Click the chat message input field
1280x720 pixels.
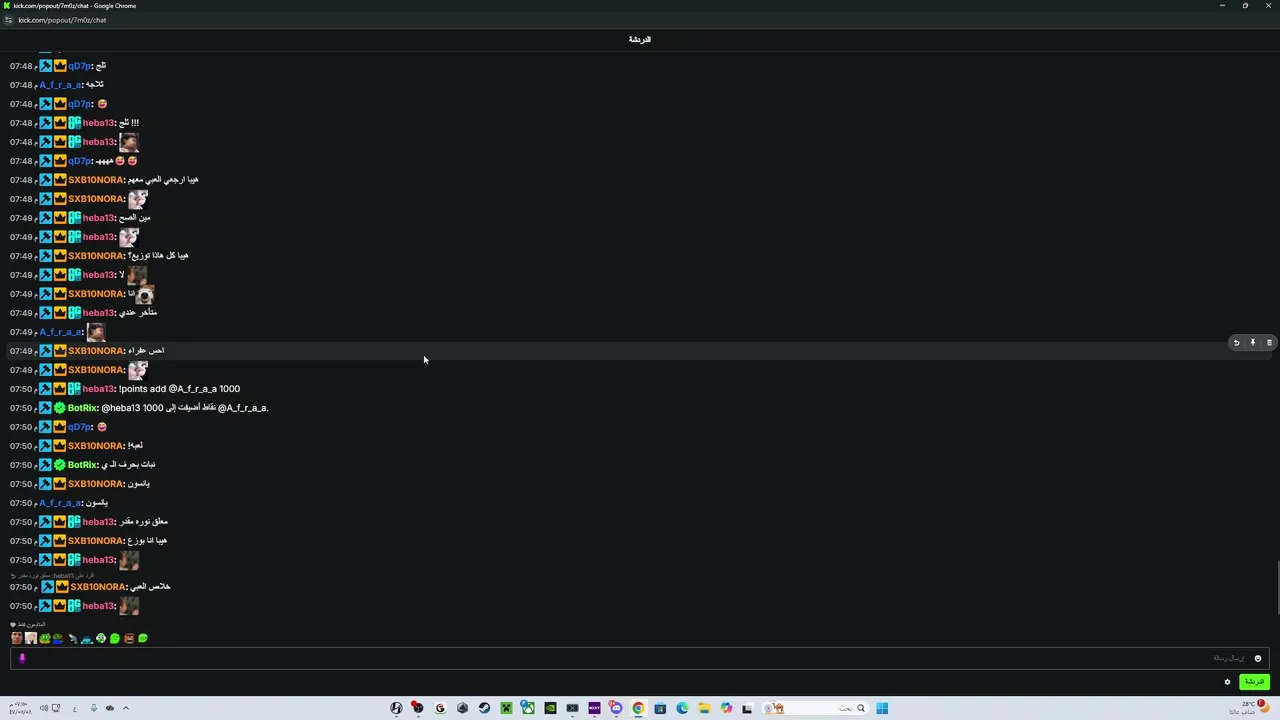(x=640, y=658)
